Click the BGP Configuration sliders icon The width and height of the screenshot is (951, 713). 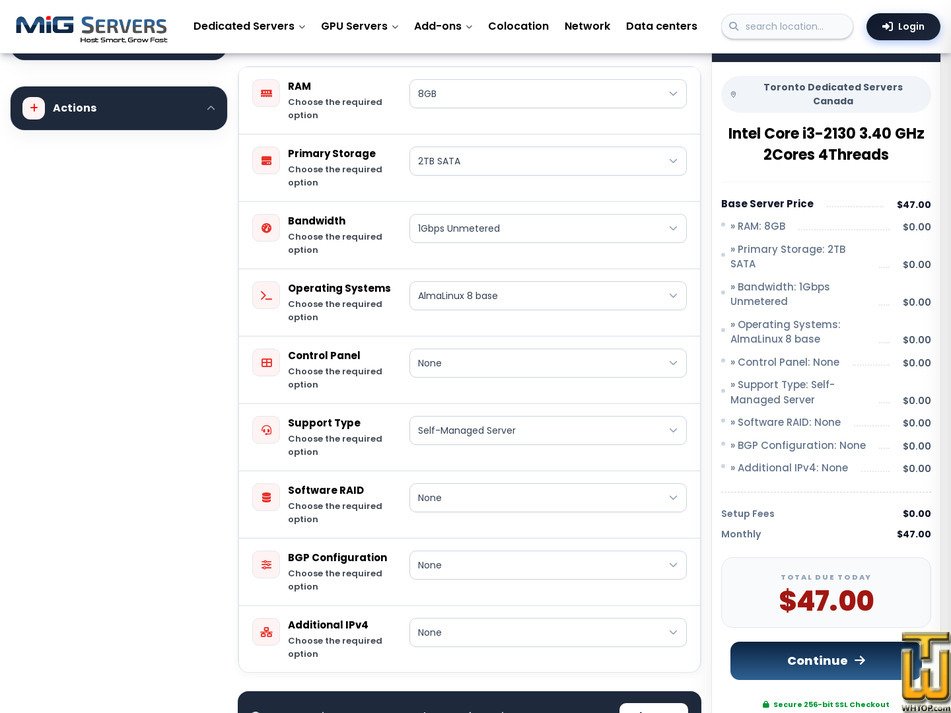point(266,564)
